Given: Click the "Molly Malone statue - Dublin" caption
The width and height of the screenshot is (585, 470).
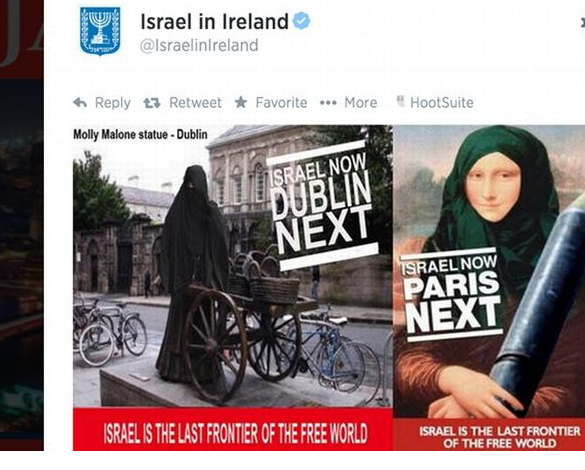Looking at the screenshot, I should coord(140,135).
